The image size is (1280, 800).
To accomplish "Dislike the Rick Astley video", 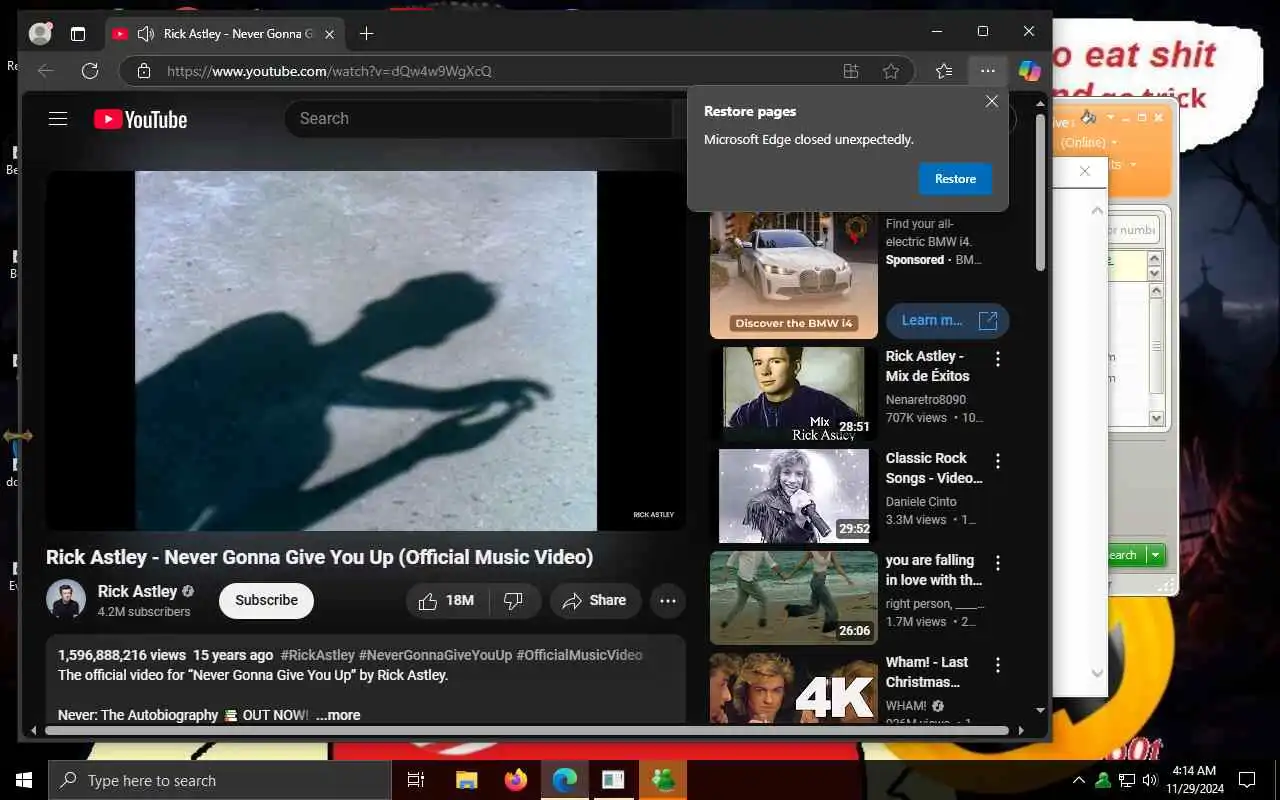I will tap(514, 601).
